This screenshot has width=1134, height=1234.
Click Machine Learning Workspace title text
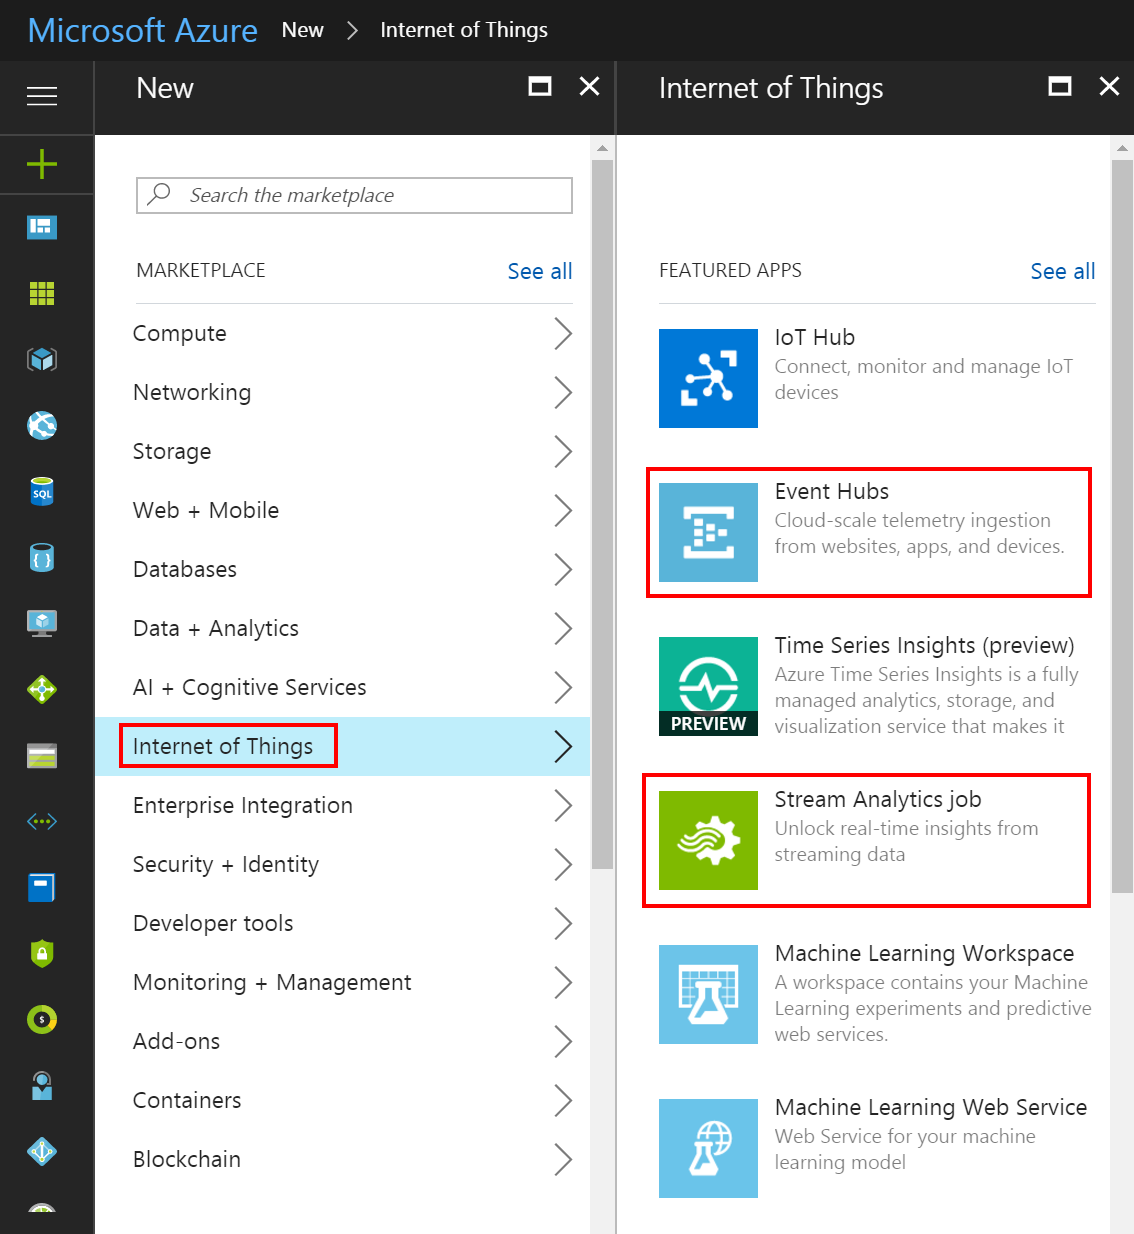pos(925,953)
